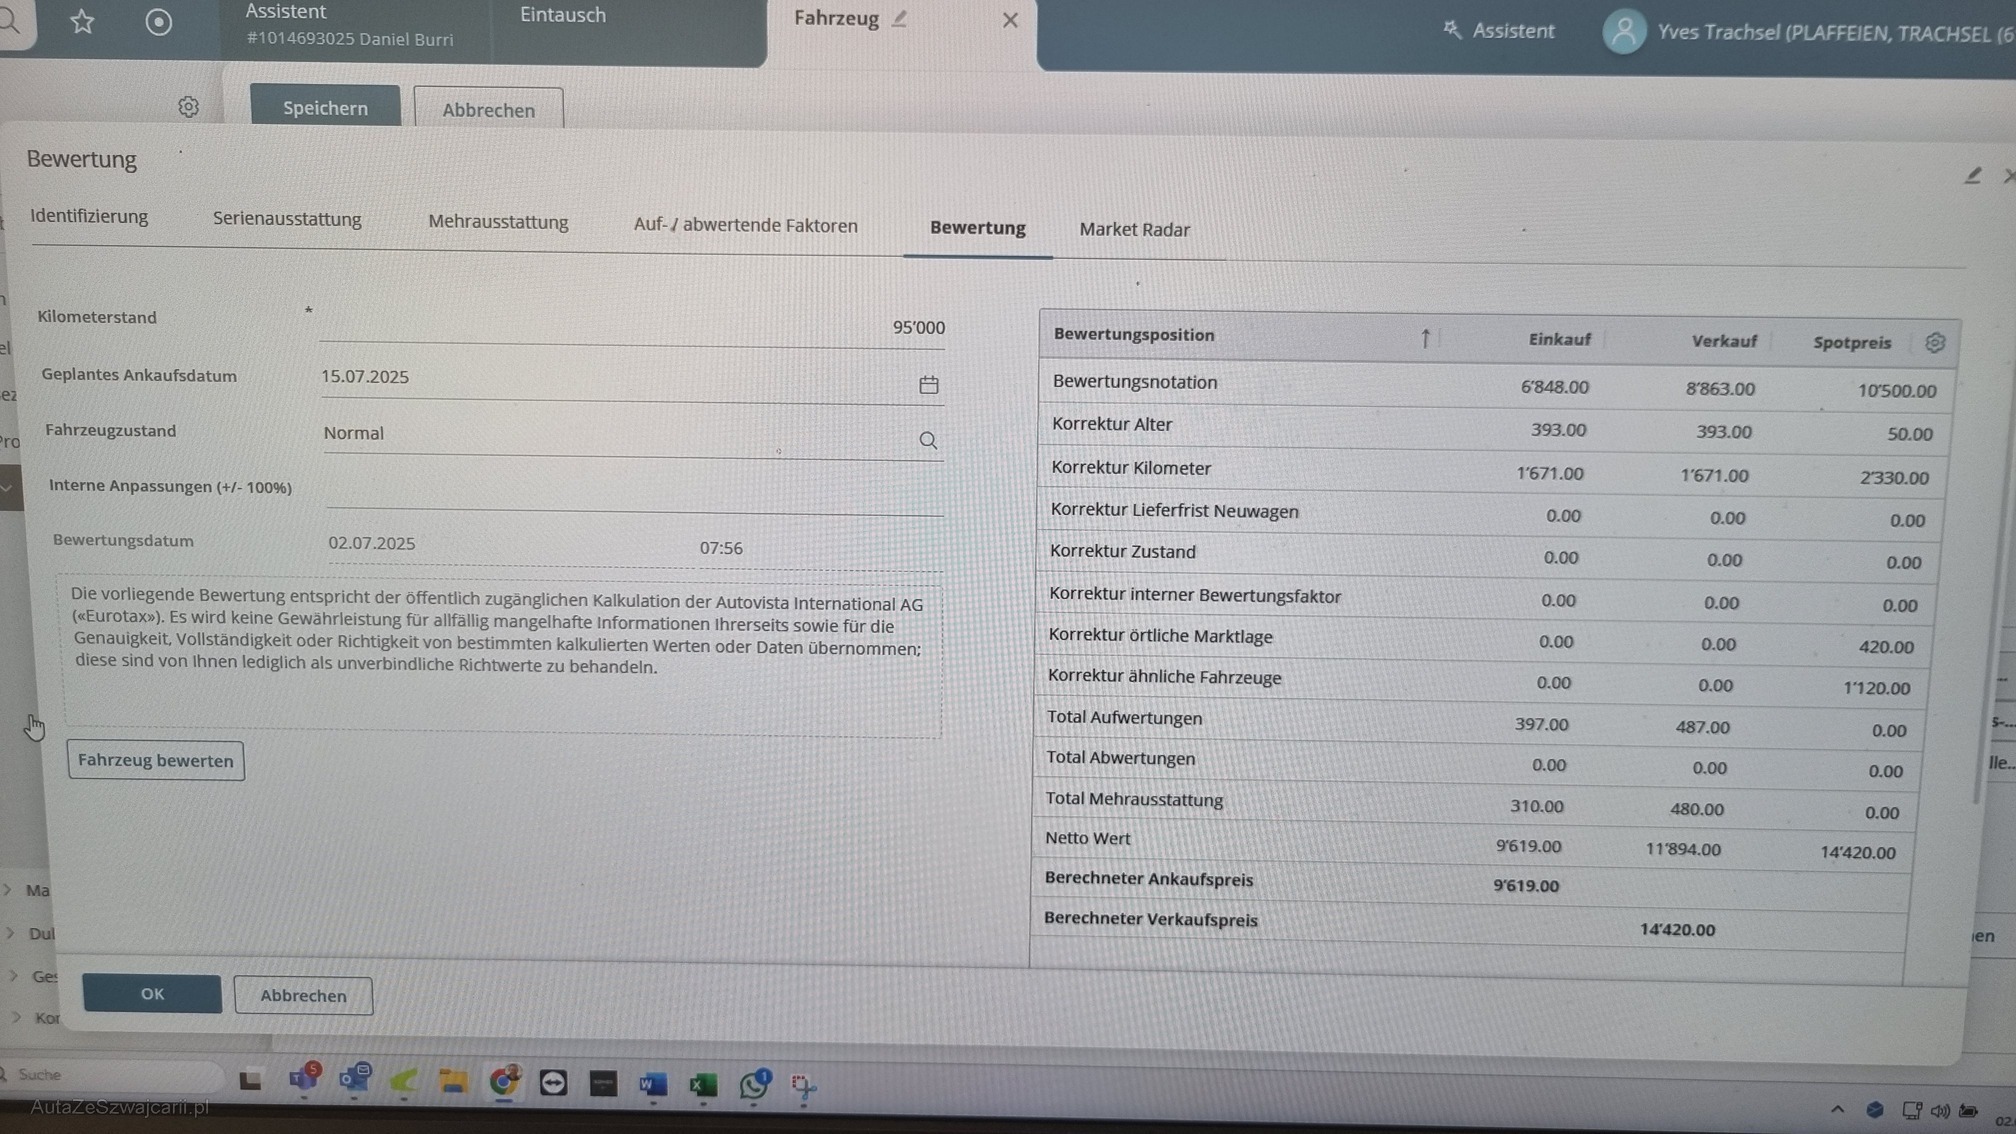This screenshot has width=2016, height=1134.
Task: Open Outlook from taskbar
Action: coord(354,1079)
